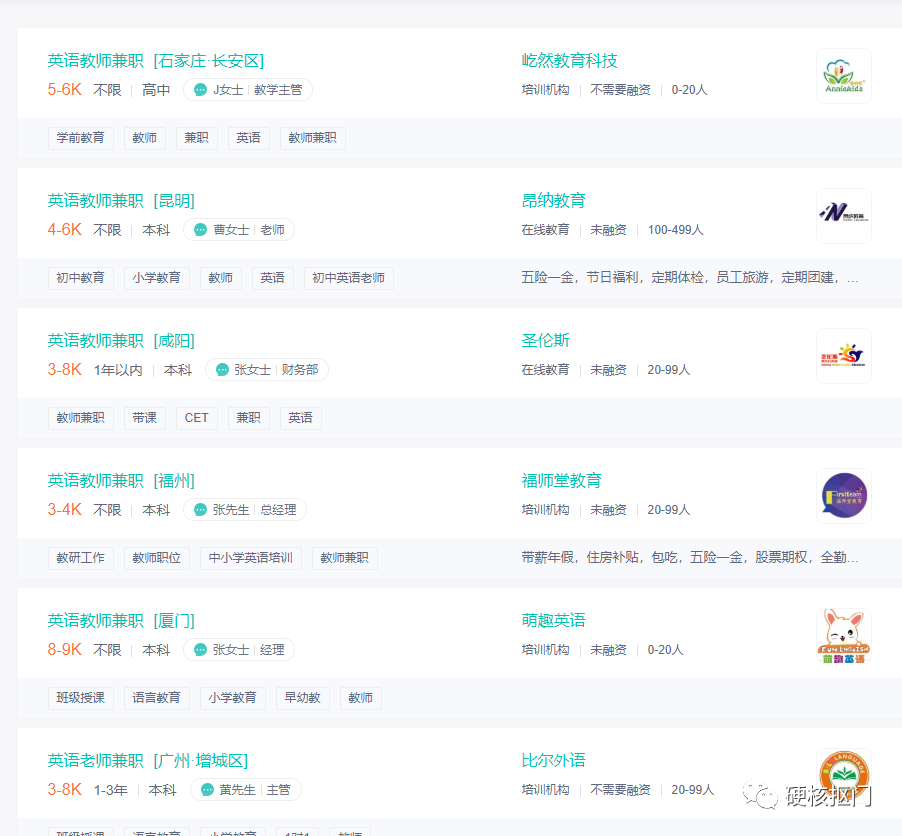Select the CET skill tag
This screenshot has width=902, height=836.
[196, 417]
